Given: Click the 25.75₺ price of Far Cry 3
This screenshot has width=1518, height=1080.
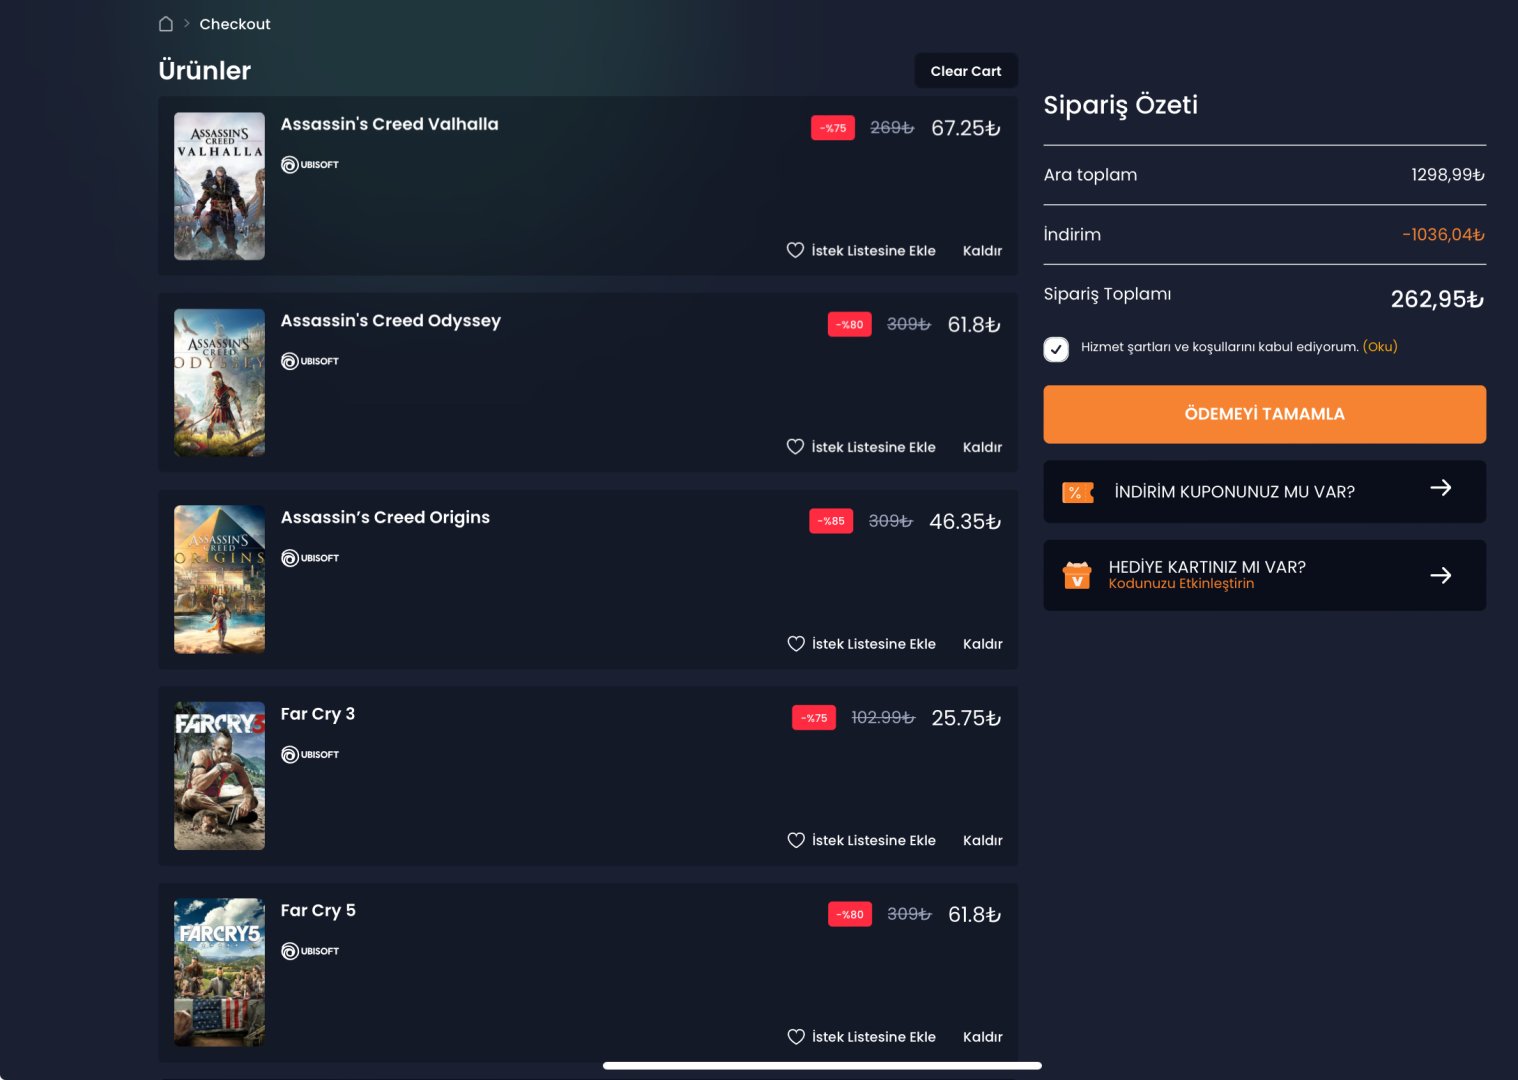Looking at the screenshot, I should point(966,718).
